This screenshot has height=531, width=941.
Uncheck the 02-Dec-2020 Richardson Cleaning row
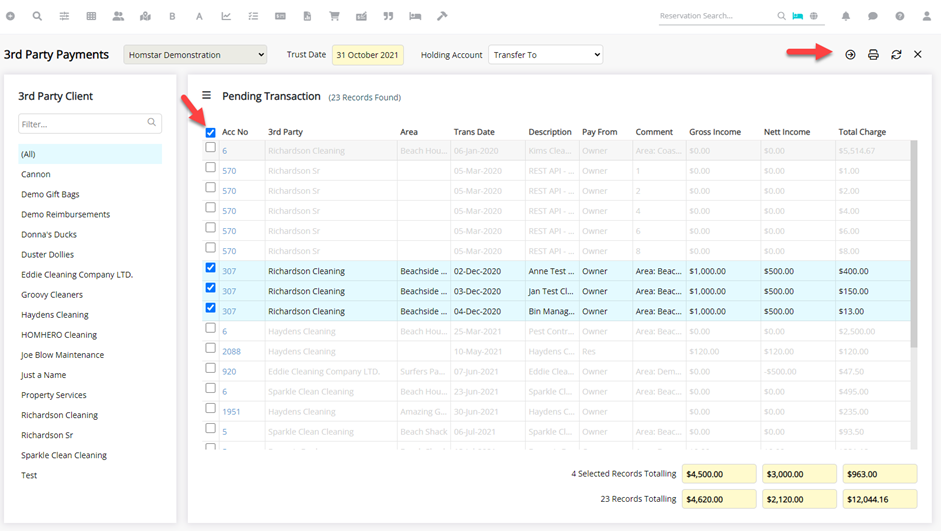tap(210, 268)
